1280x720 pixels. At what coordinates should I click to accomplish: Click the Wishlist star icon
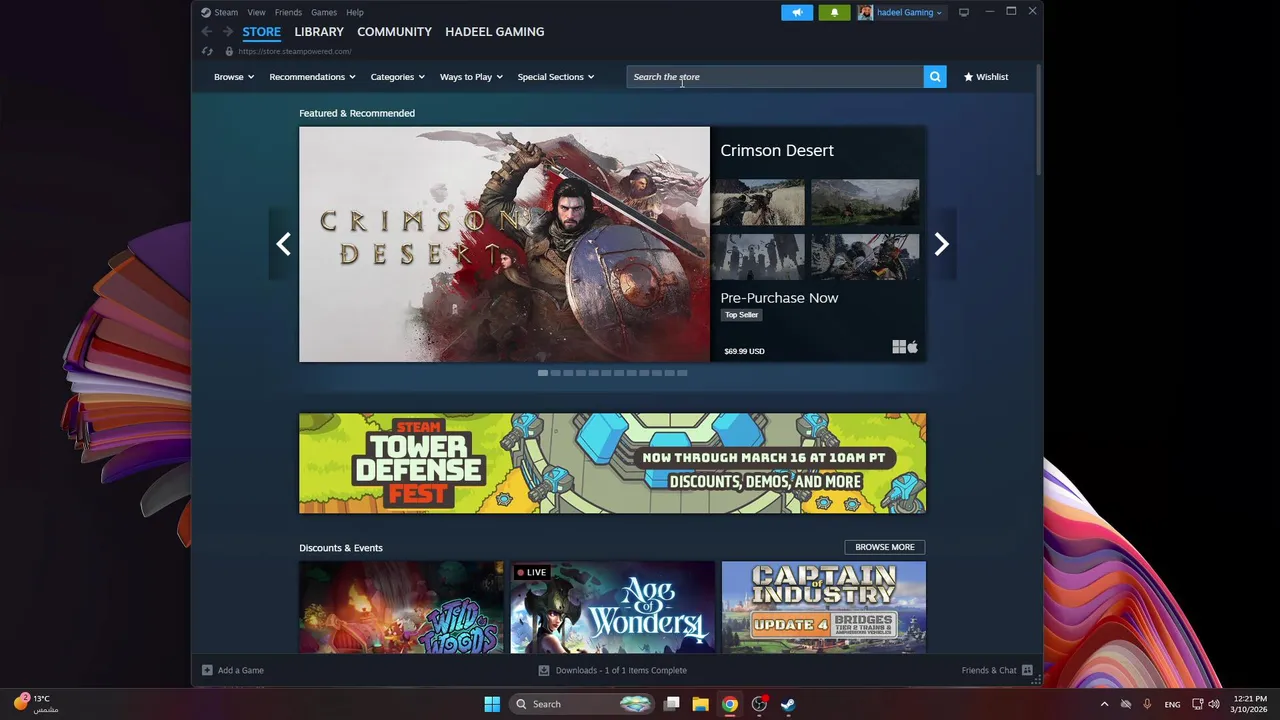(x=968, y=77)
